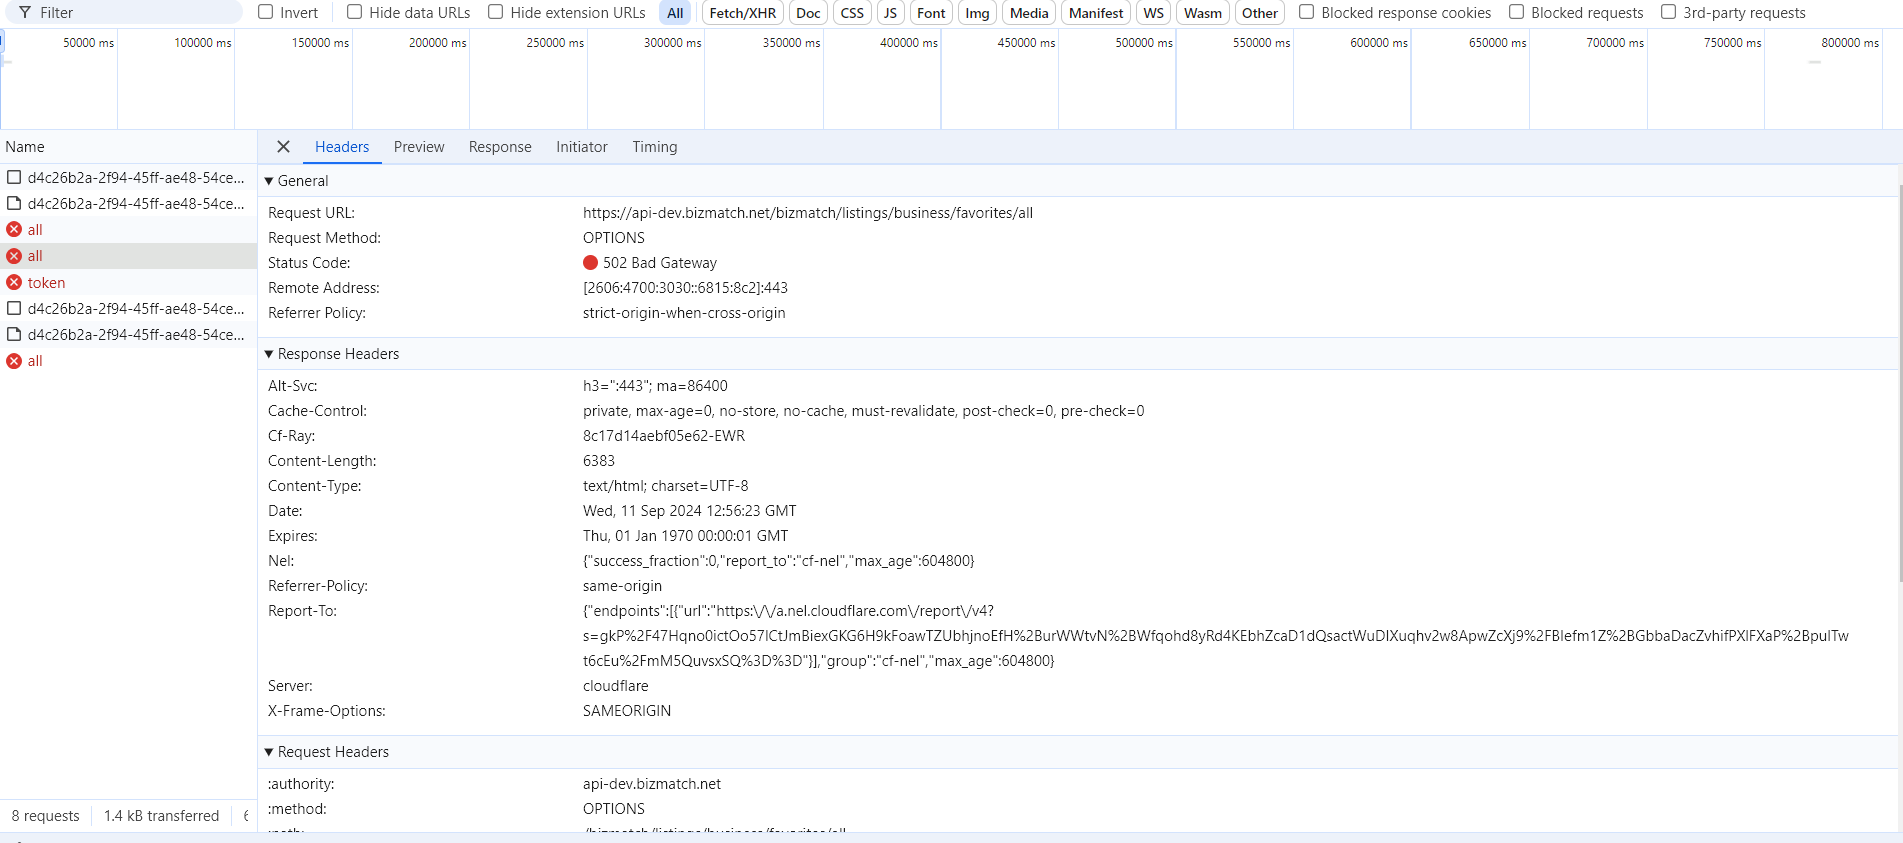
Task: Switch to the Preview tab
Action: 419,147
